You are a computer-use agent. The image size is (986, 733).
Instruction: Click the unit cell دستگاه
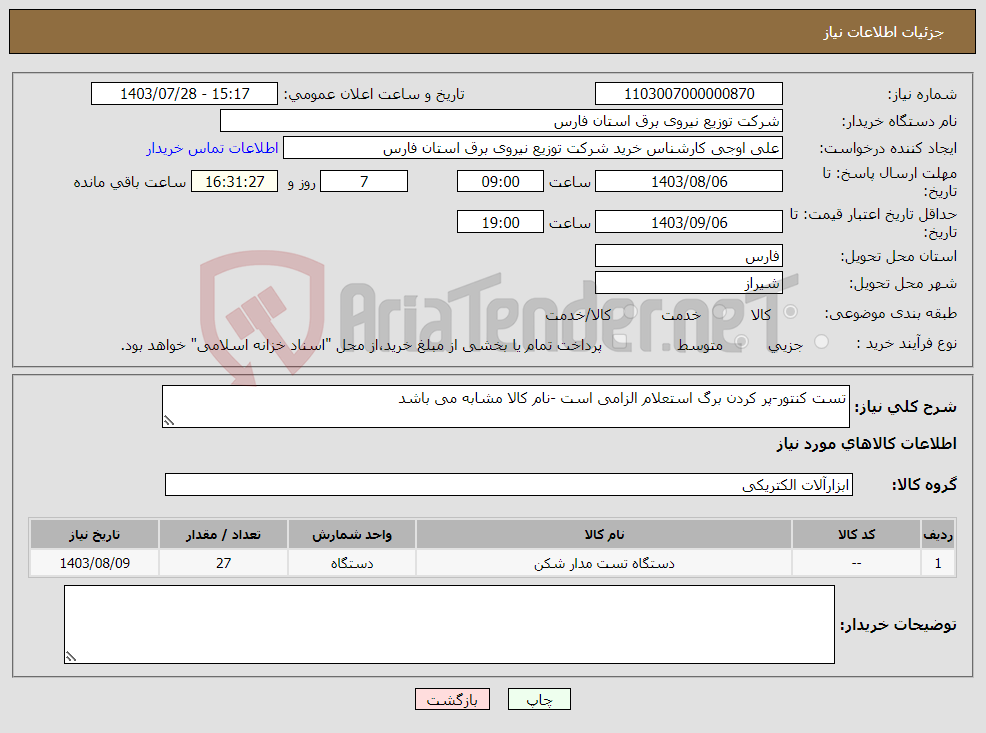[352, 563]
